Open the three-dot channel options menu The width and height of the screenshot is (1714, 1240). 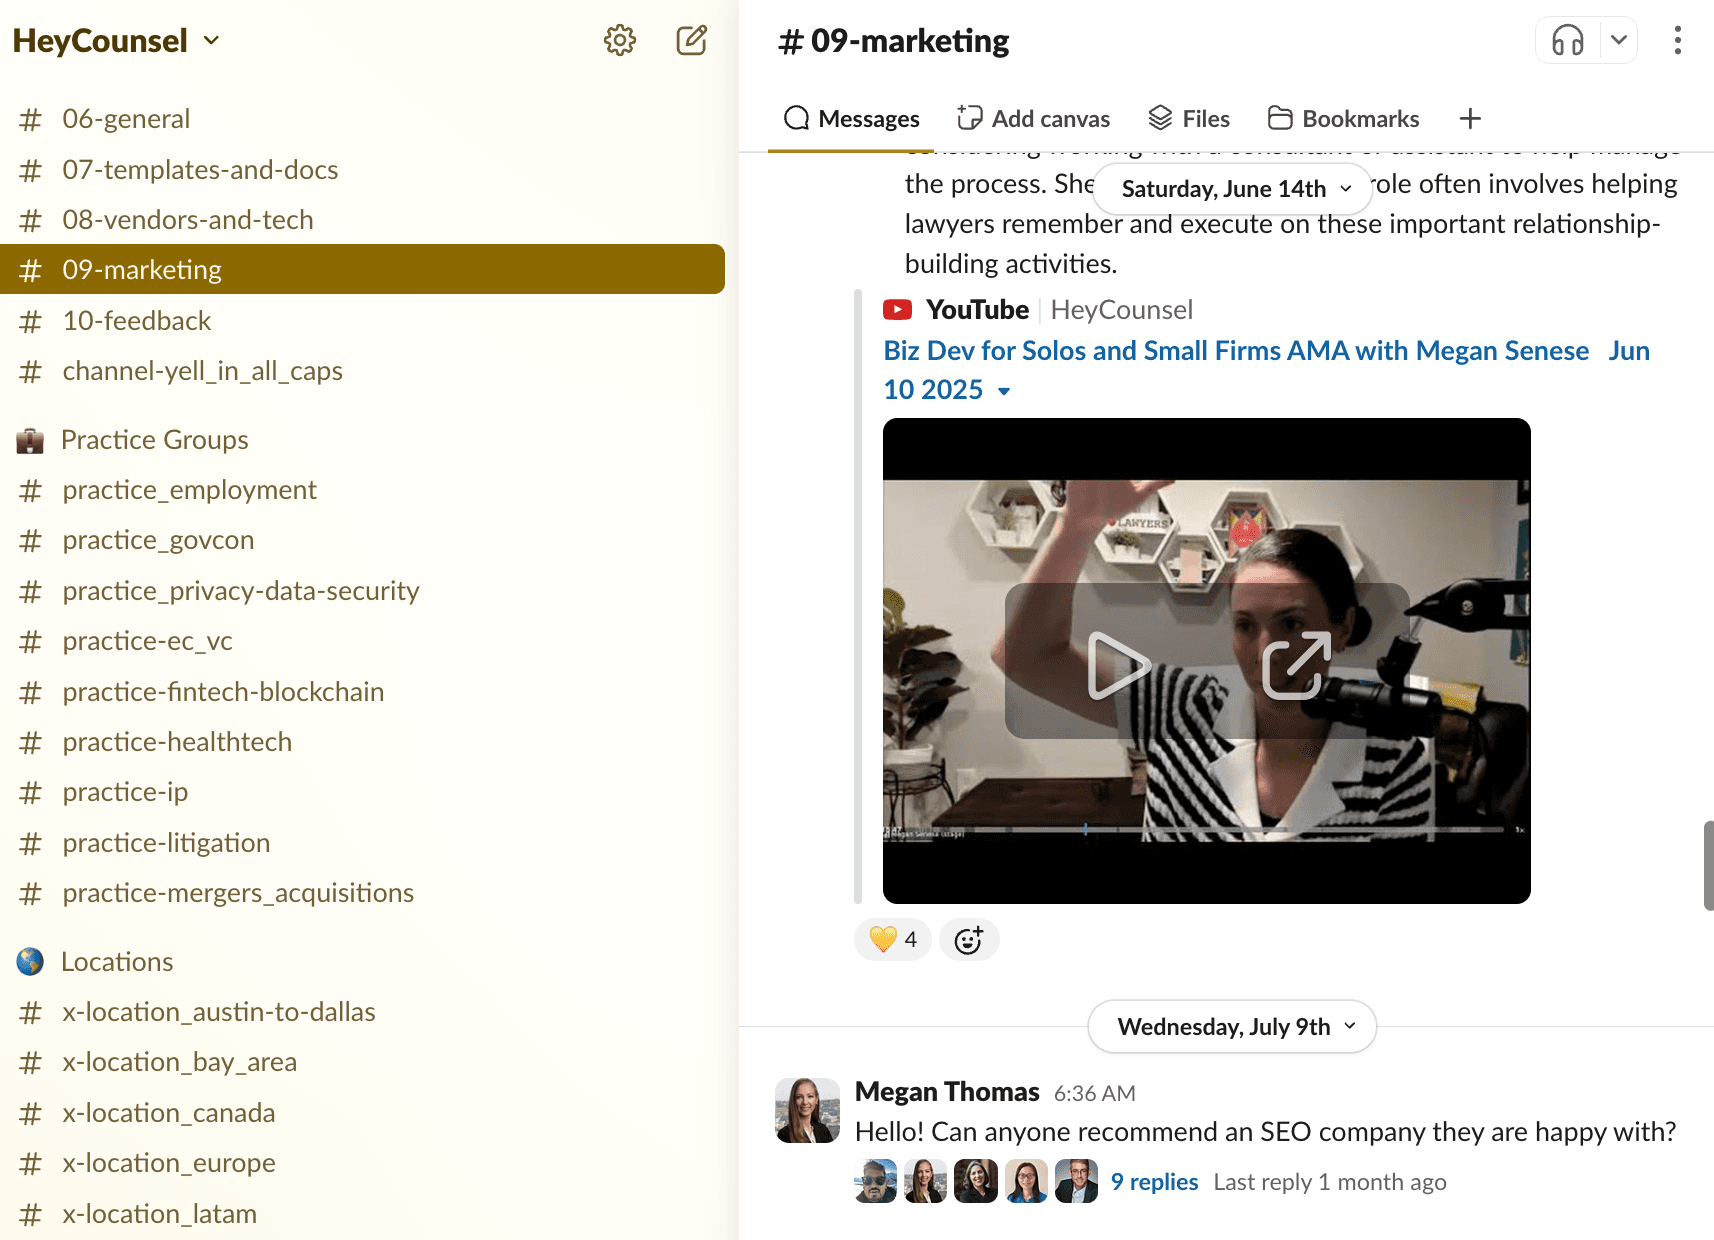(x=1677, y=41)
